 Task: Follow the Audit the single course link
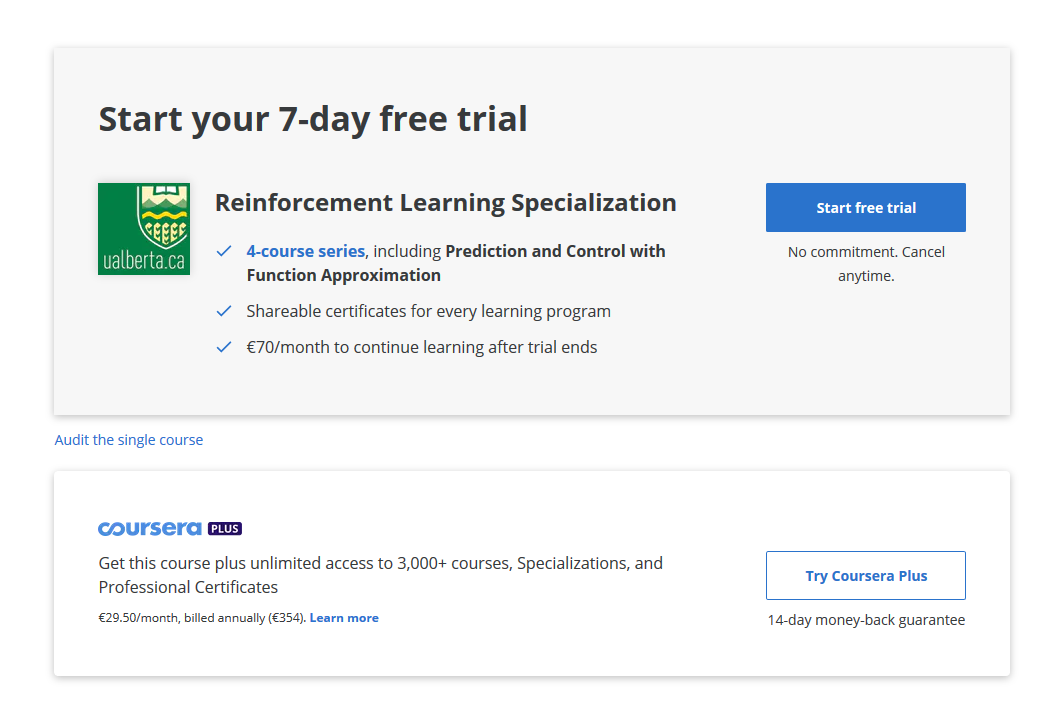[x=129, y=440]
